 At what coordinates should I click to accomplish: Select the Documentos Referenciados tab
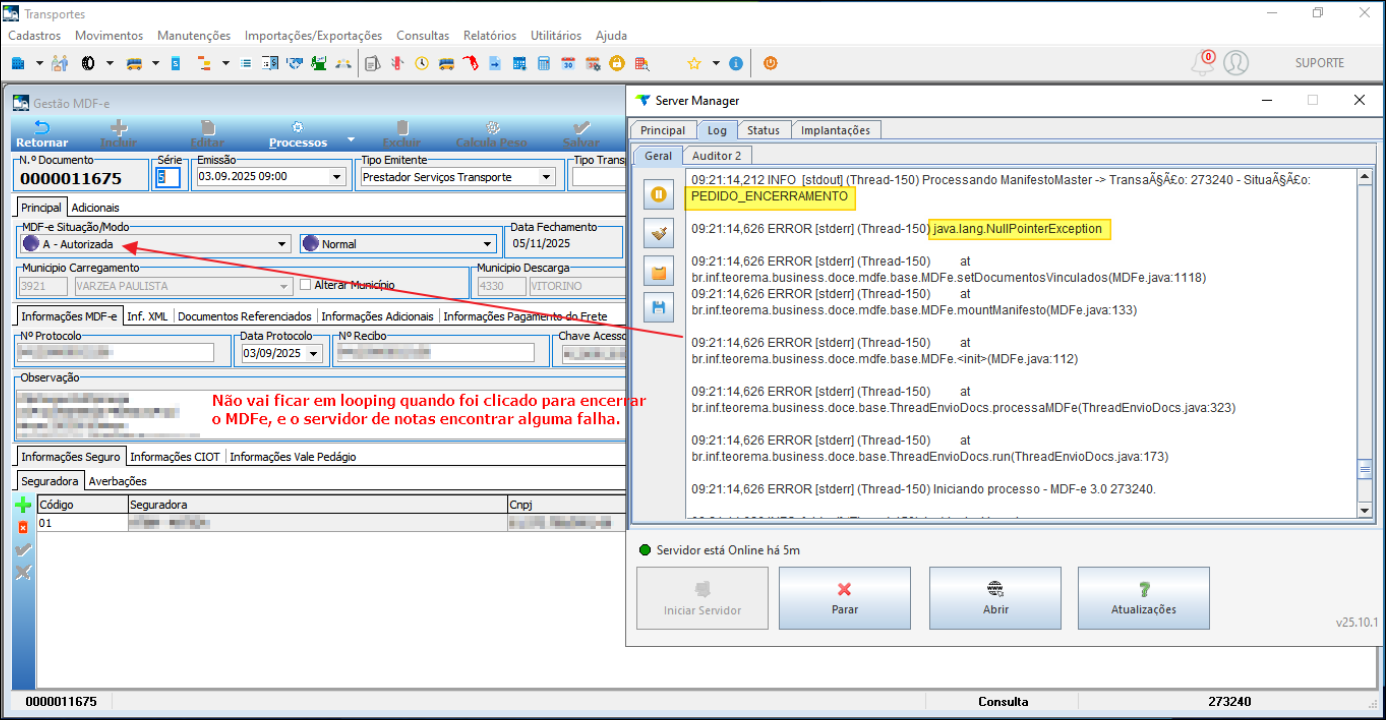click(x=245, y=316)
